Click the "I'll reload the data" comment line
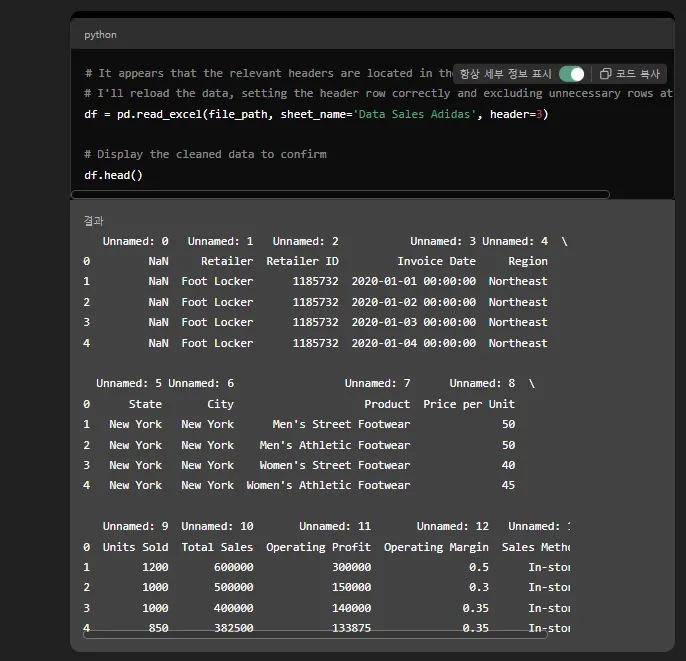The image size is (686, 661). 378,94
